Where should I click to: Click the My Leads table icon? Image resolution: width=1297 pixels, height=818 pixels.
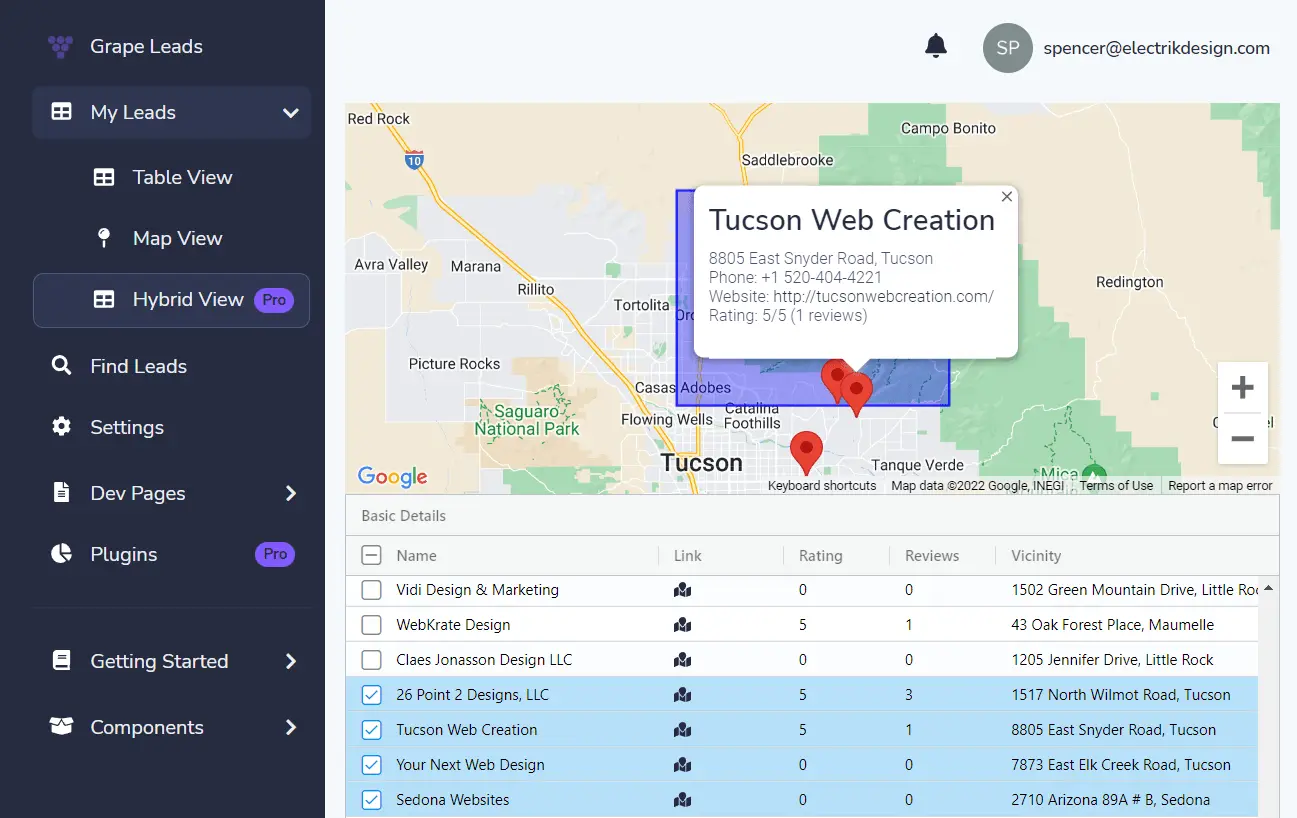pos(62,112)
